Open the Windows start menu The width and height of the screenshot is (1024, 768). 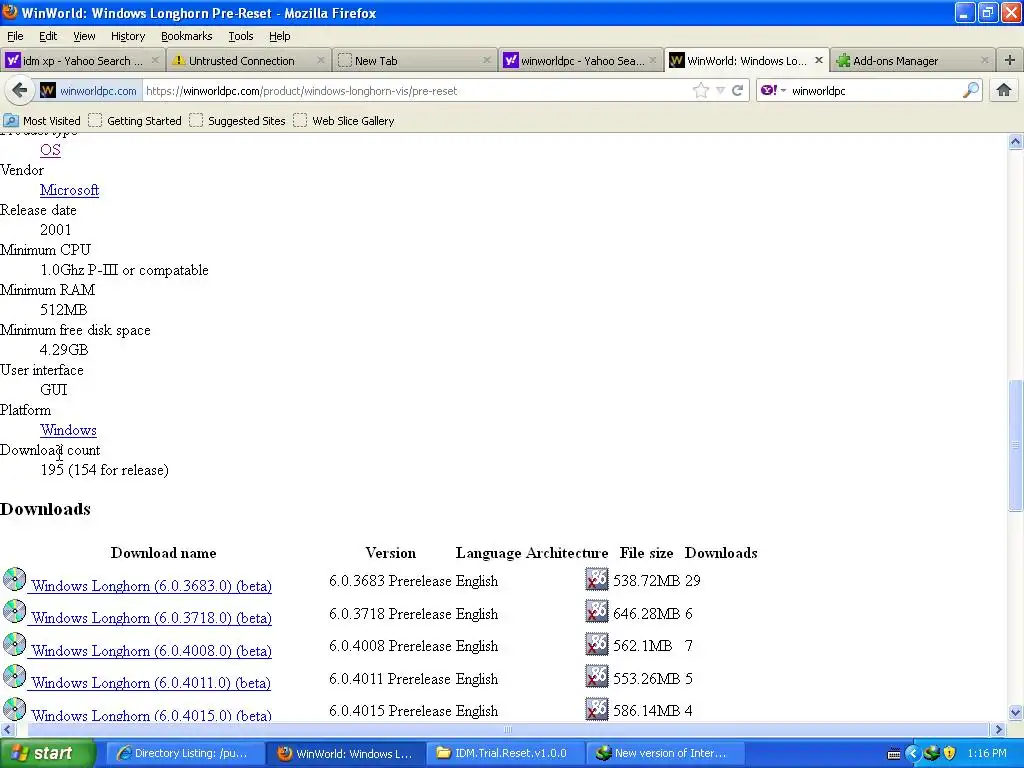(x=47, y=753)
